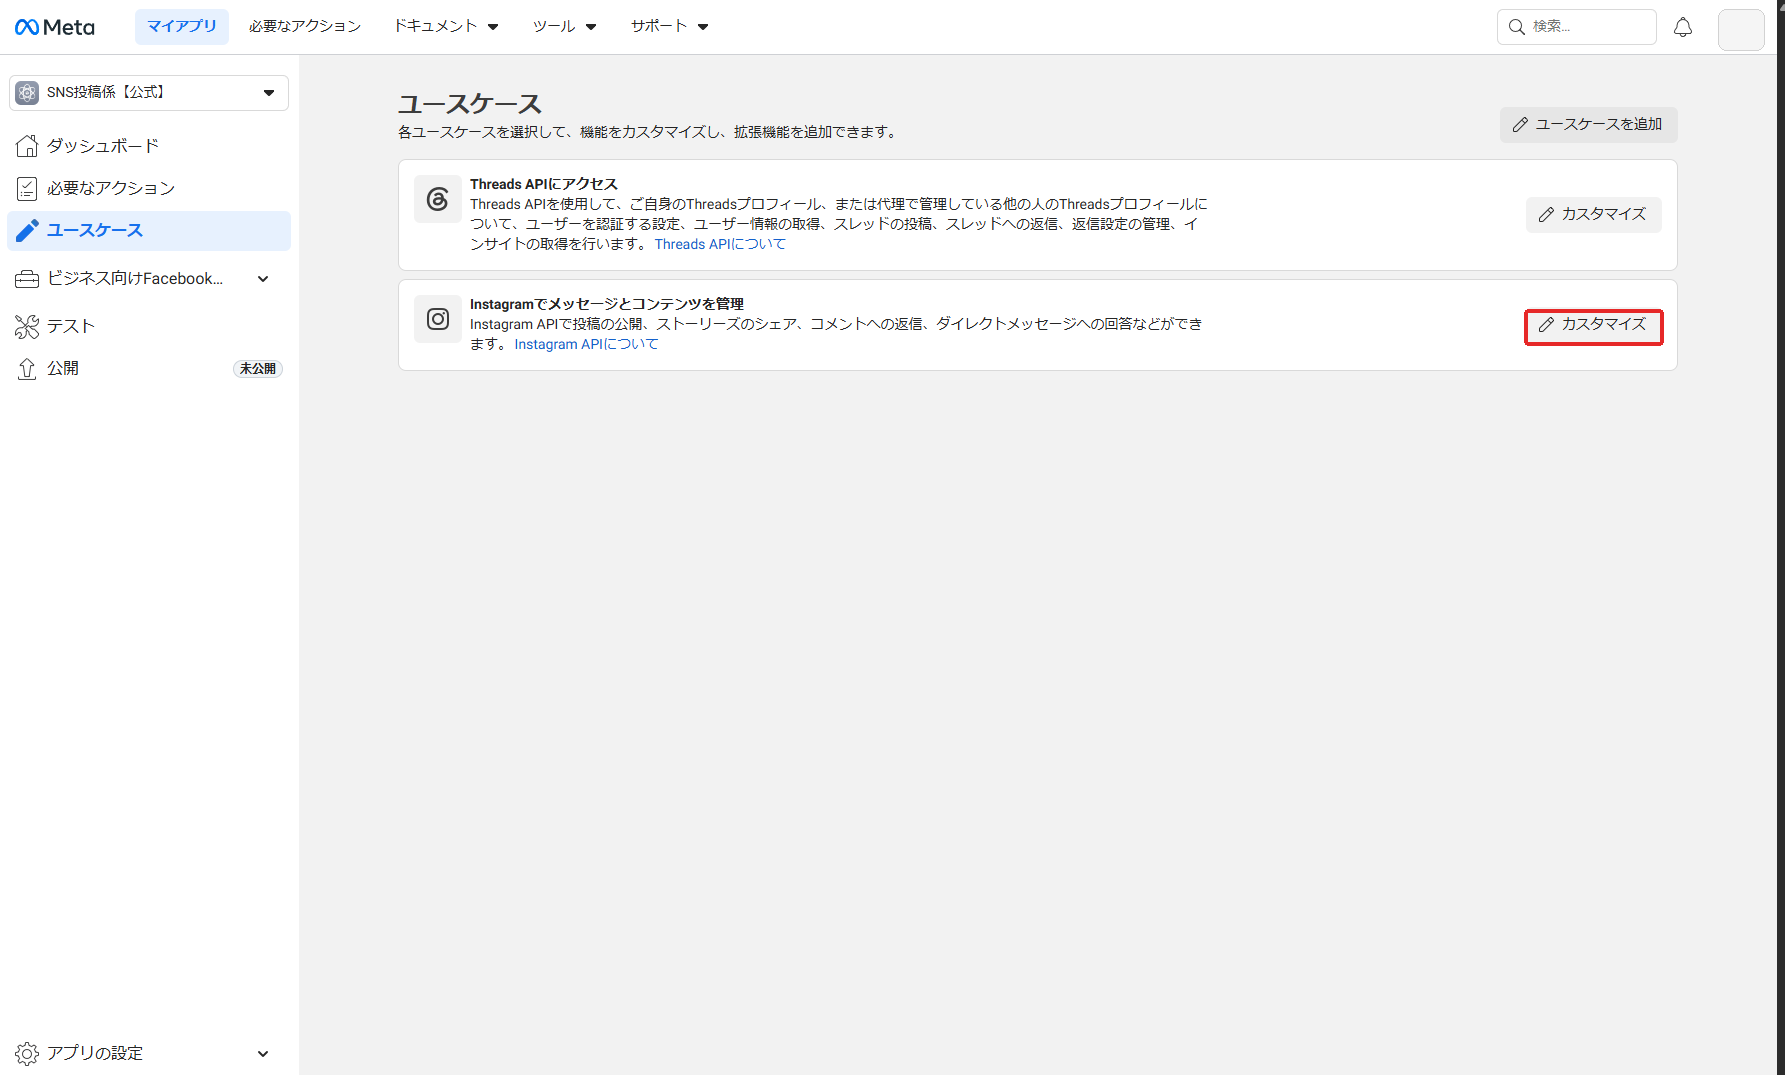Screen dimensions: 1785x1075
Task: Expand アプリの設定 section chevron
Action: click(x=263, y=1053)
